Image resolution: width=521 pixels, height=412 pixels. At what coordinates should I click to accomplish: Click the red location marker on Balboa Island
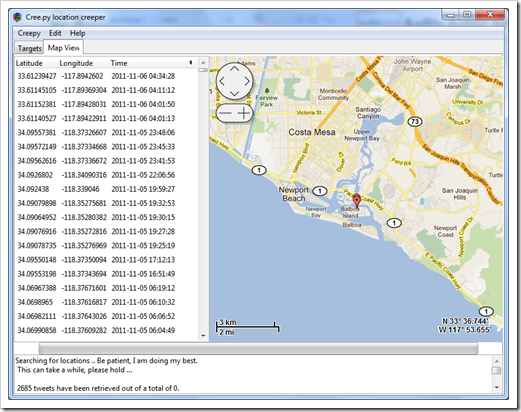(357, 200)
